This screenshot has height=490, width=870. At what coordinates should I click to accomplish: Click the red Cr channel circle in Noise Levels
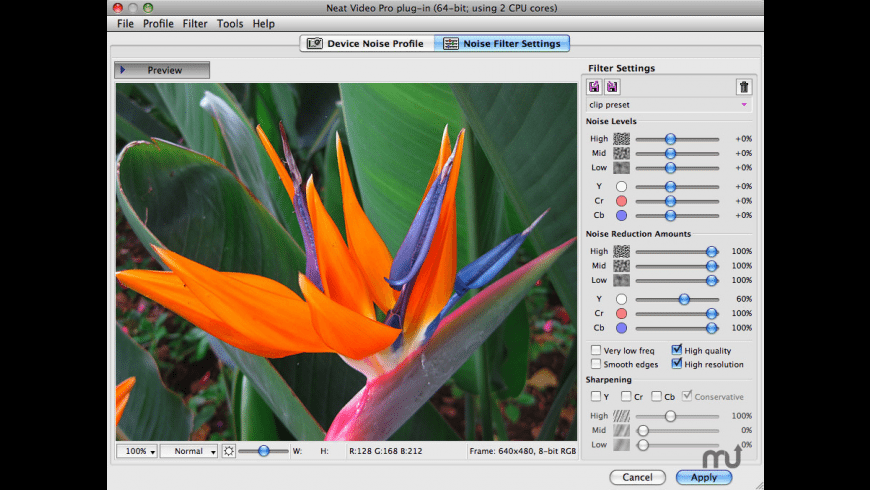coord(621,201)
